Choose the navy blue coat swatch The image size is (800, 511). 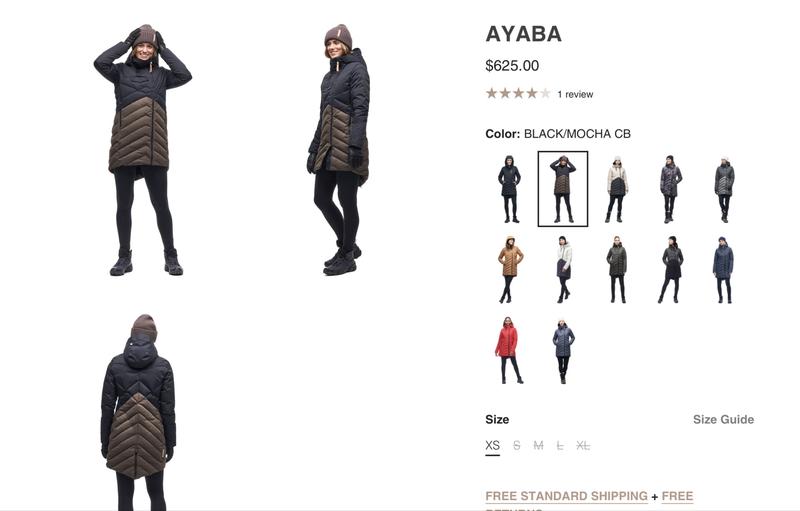[x=723, y=269]
